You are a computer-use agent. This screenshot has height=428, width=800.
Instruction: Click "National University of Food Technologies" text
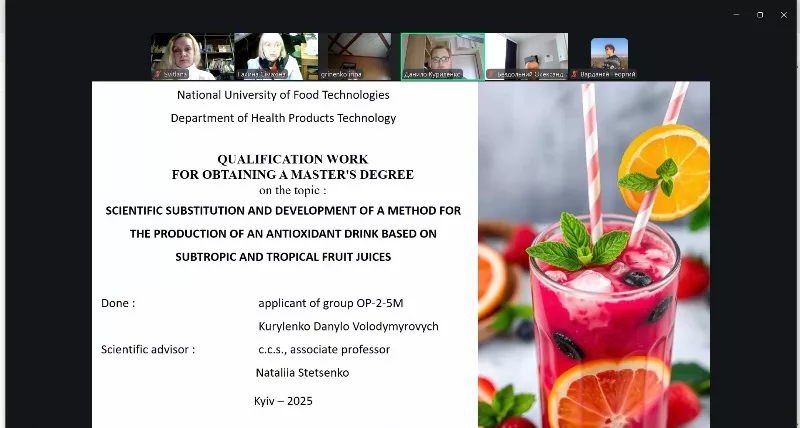(283, 95)
